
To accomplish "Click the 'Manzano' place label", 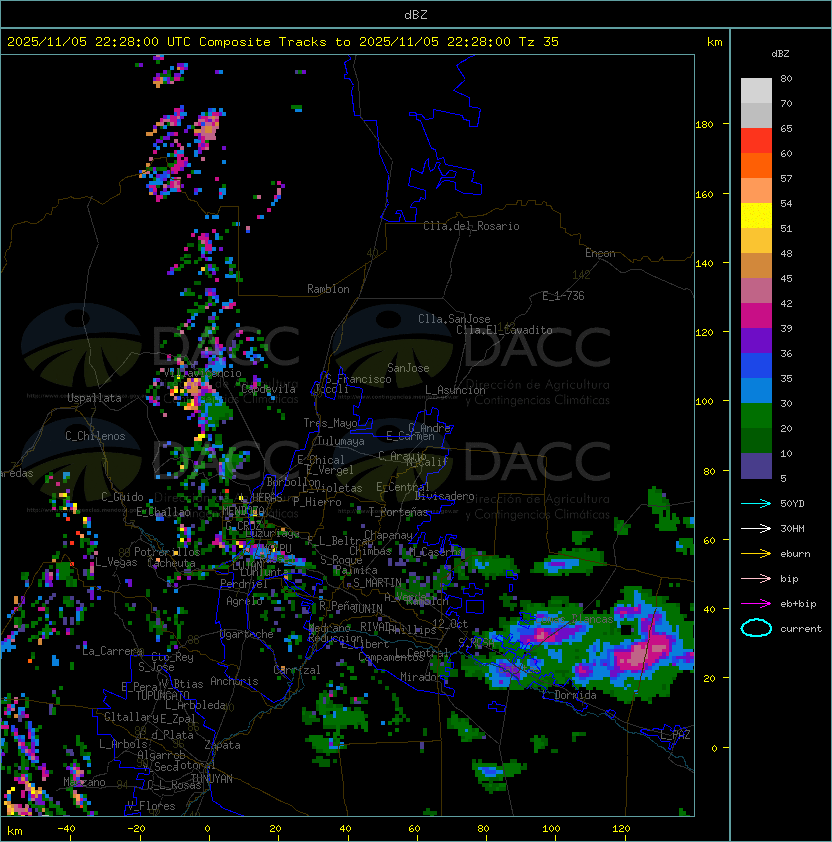I will pos(84,782).
